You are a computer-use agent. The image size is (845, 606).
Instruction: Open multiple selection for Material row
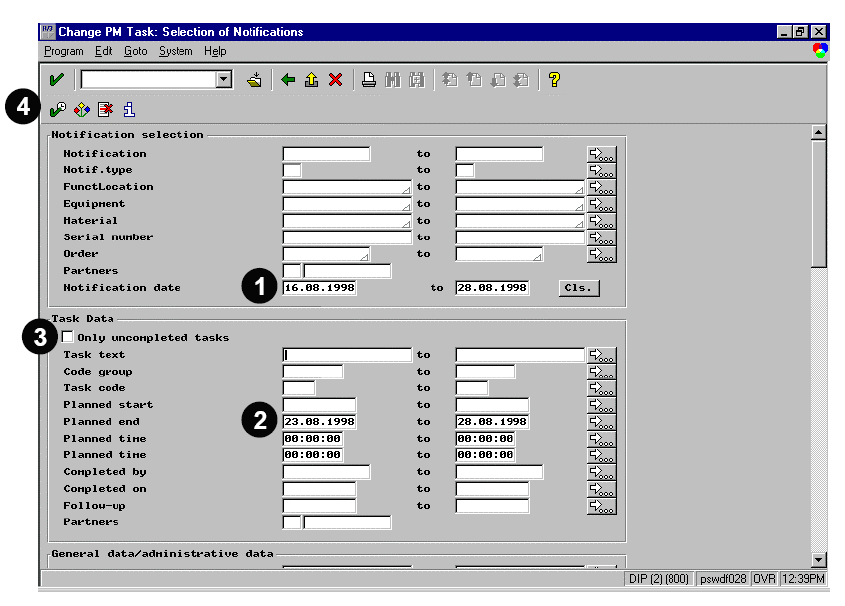(x=601, y=221)
